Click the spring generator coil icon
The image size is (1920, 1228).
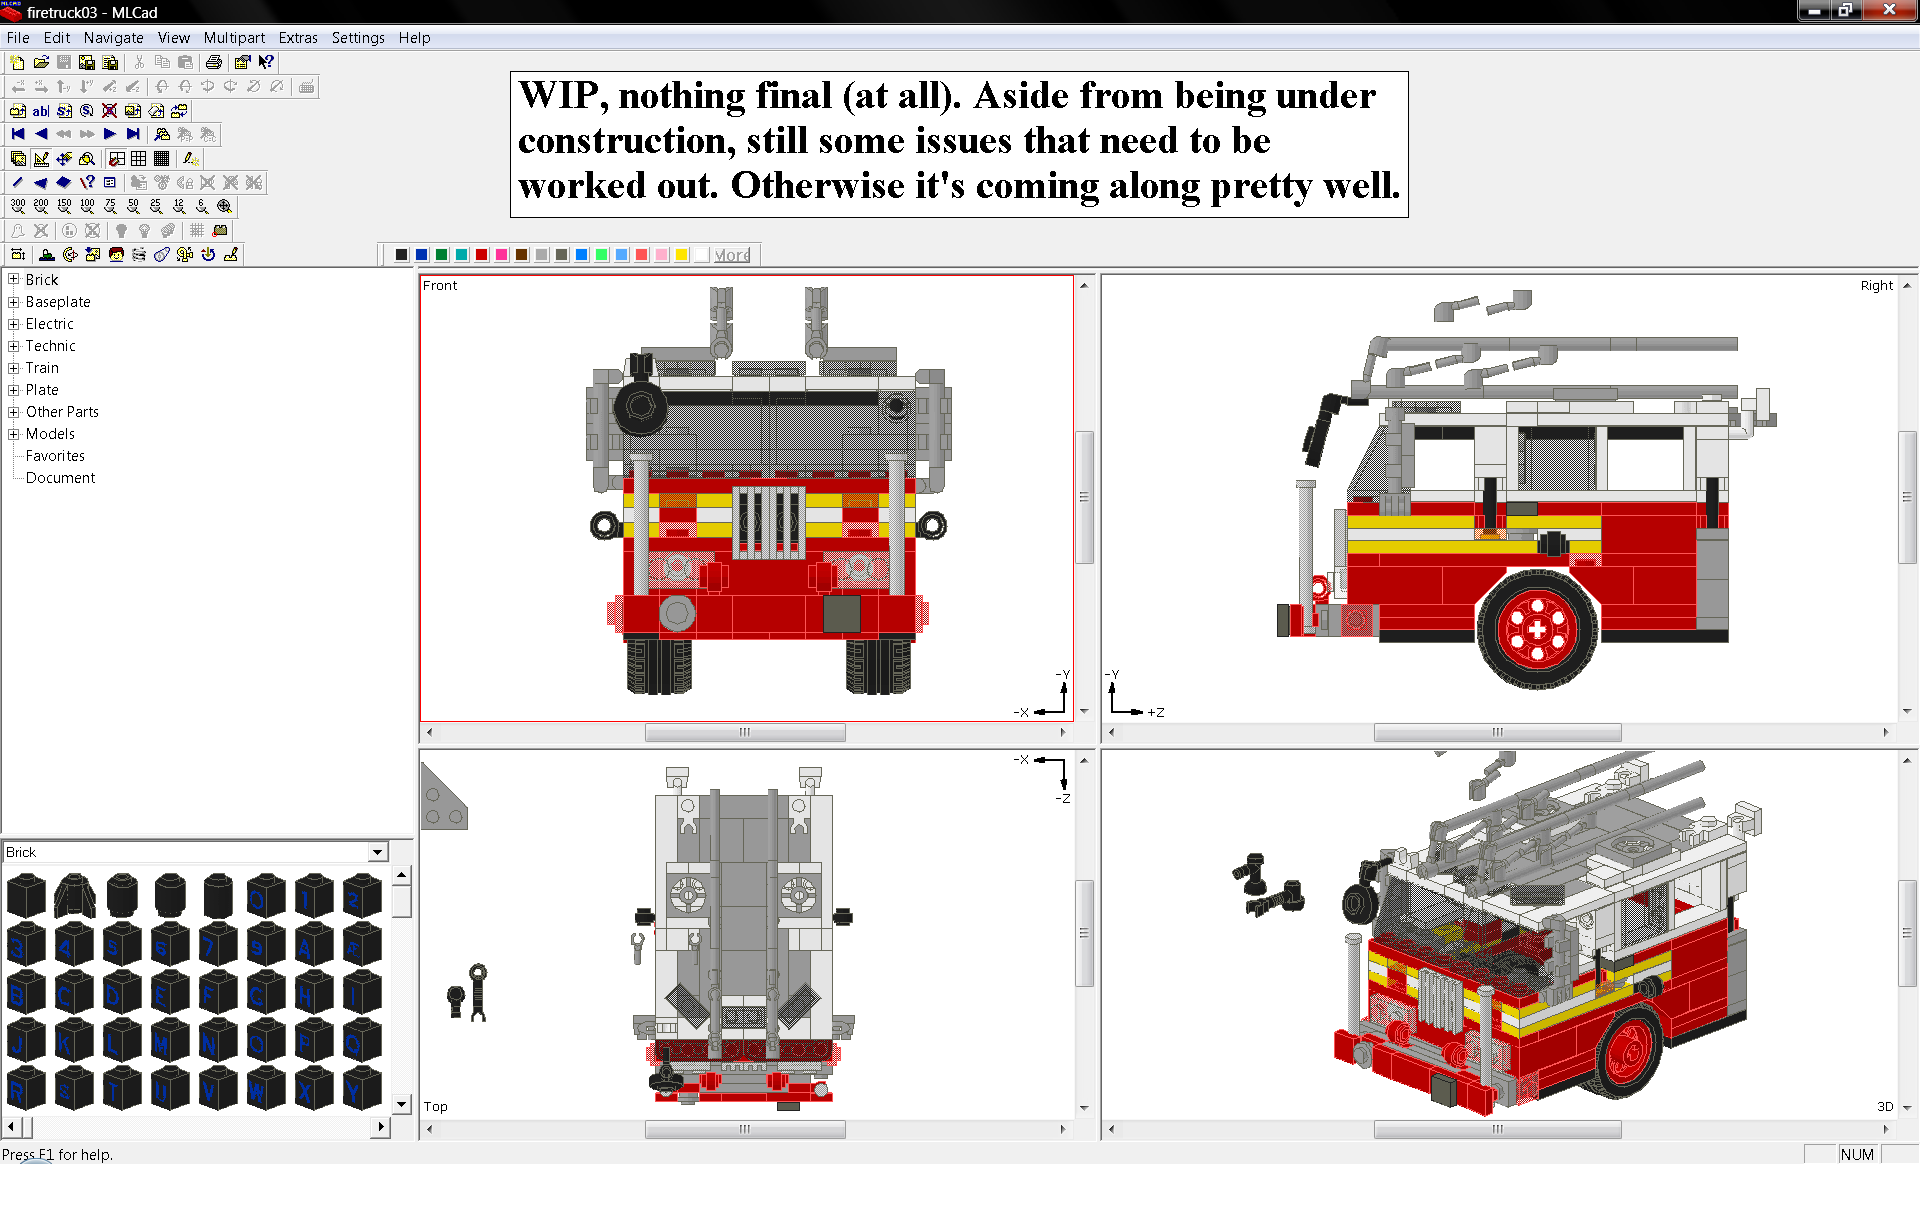[139, 254]
